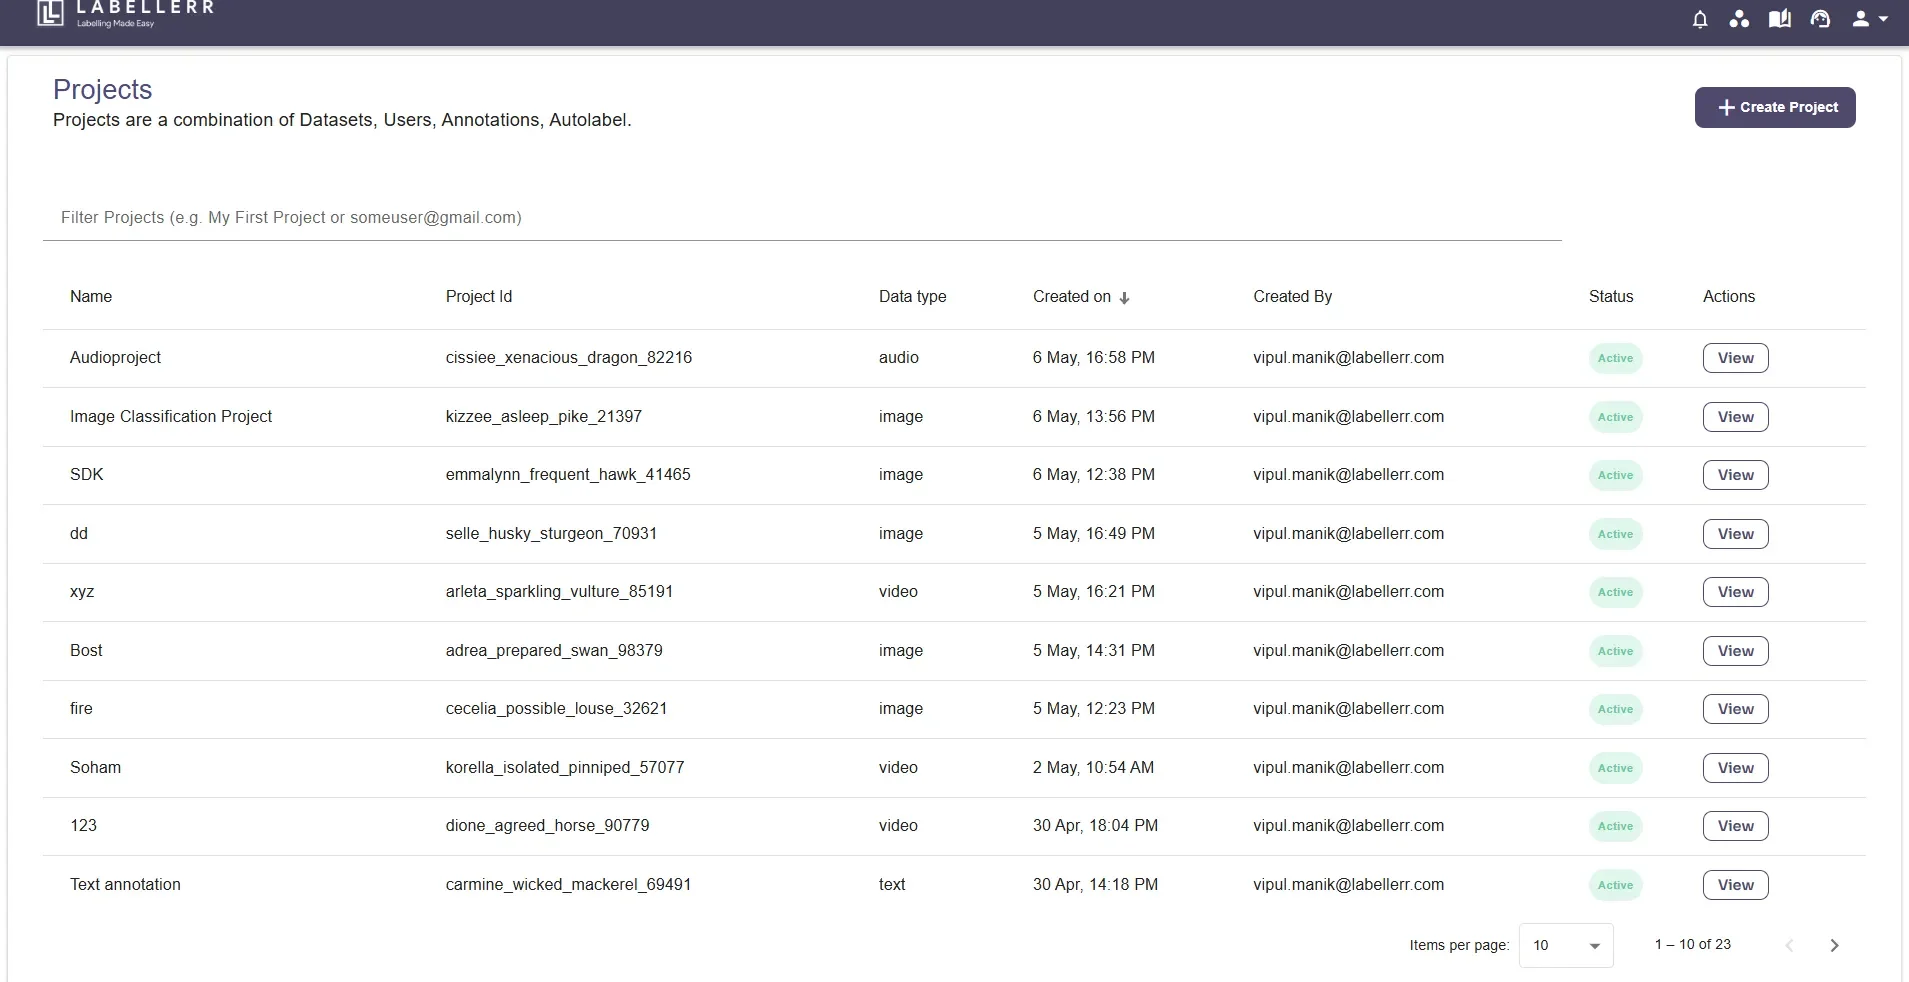Select project ID kizzee_asleep_pike_21397
This screenshot has width=1909, height=982.
click(x=543, y=416)
